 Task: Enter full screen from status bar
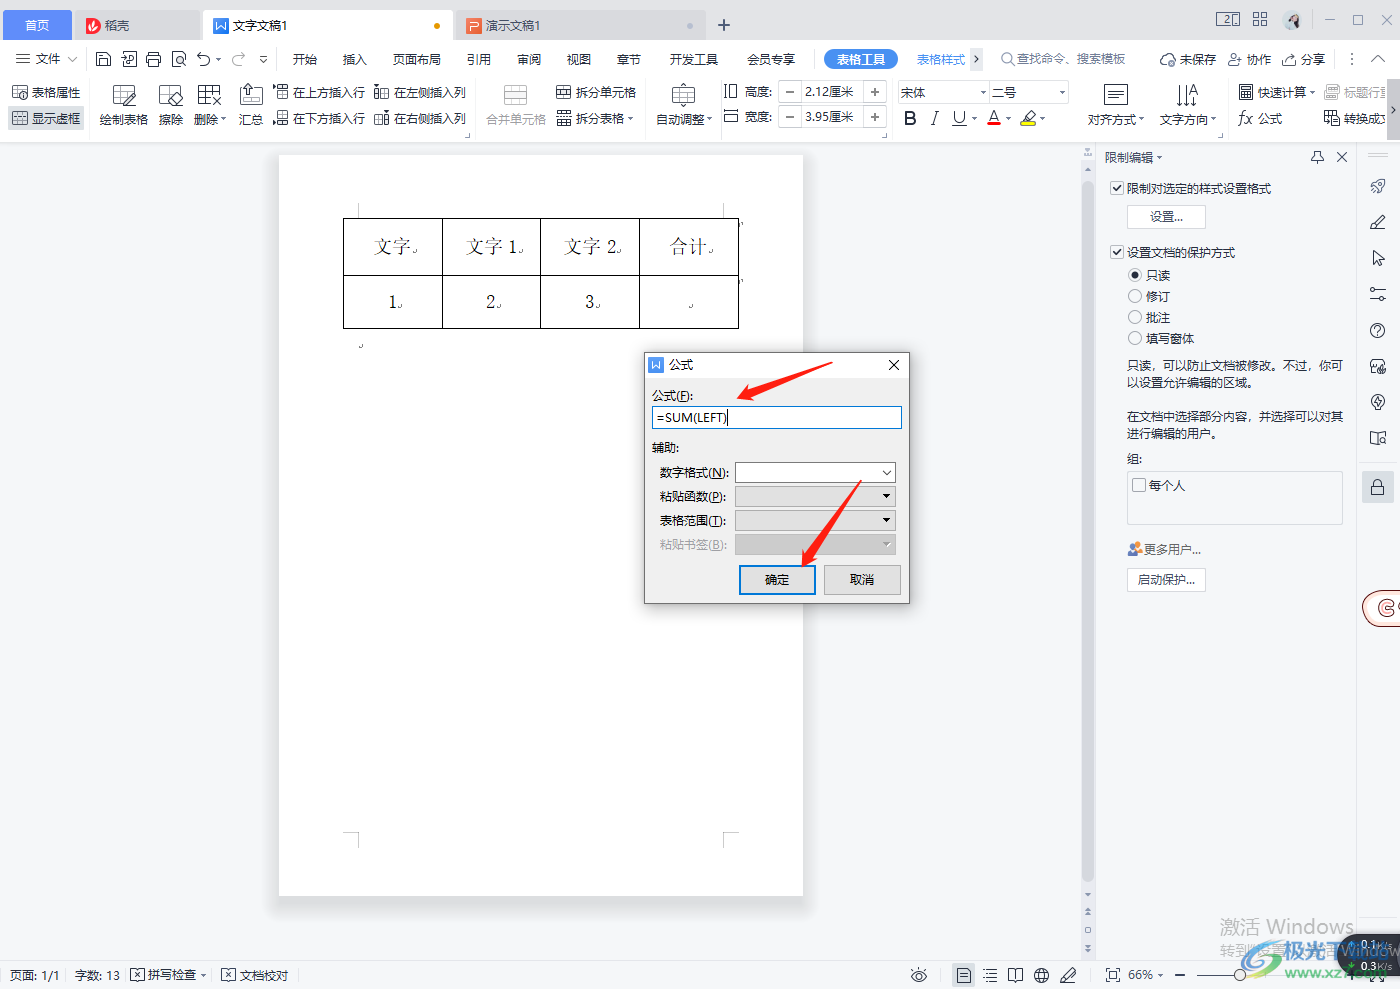click(x=1112, y=975)
